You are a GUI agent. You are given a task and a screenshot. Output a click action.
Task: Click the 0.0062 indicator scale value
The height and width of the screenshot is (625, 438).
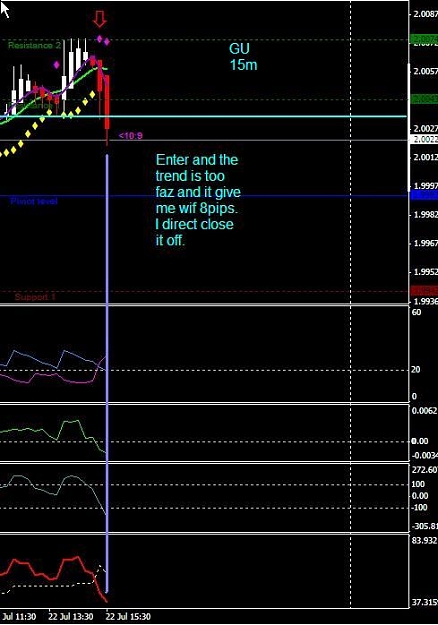click(x=424, y=411)
